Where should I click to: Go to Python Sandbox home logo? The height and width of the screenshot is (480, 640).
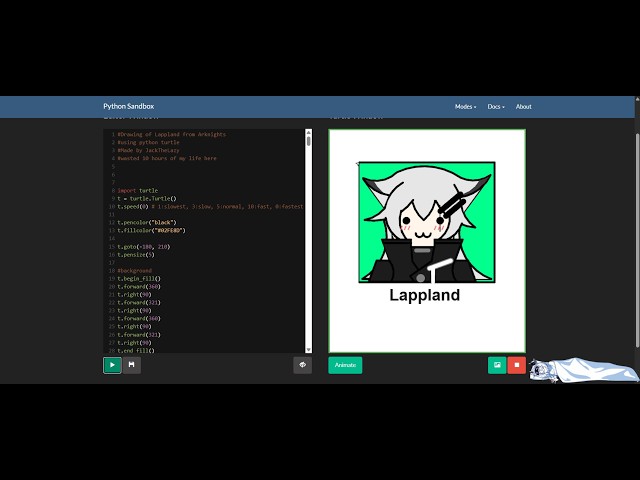click(x=129, y=106)
